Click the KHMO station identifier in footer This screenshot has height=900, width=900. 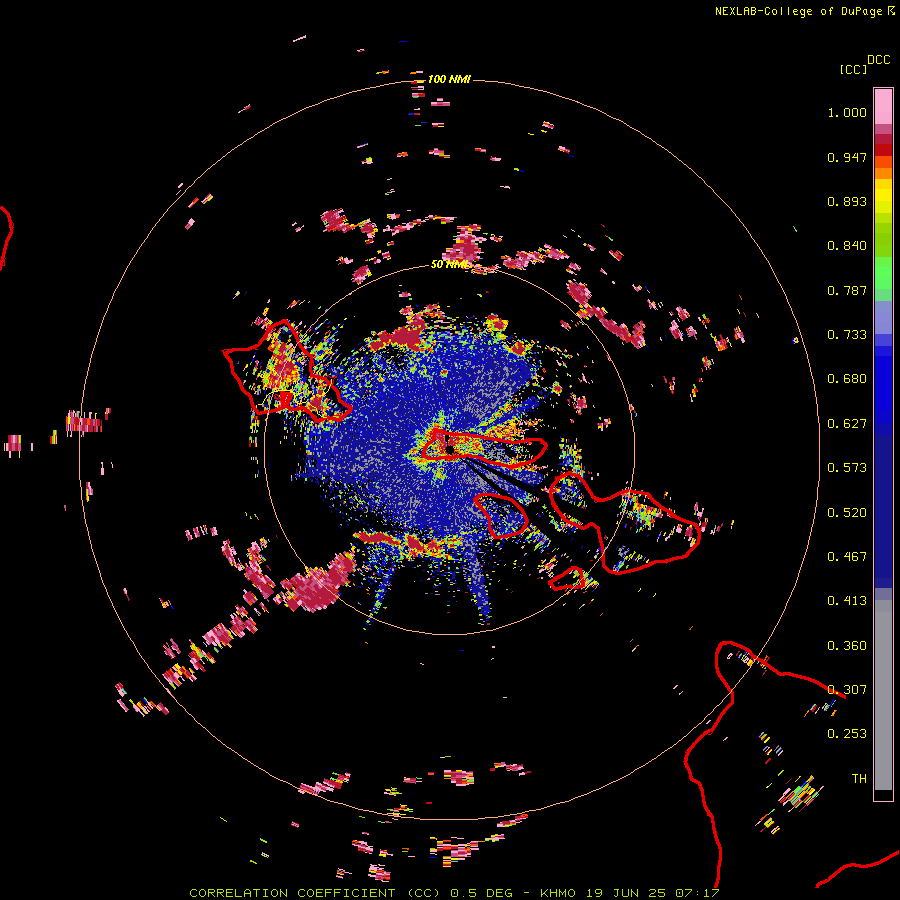[x=558, y=893]
